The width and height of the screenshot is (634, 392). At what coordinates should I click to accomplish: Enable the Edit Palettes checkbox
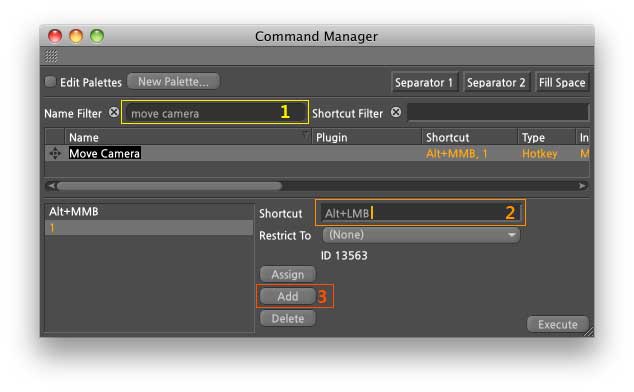pos(50,82)
